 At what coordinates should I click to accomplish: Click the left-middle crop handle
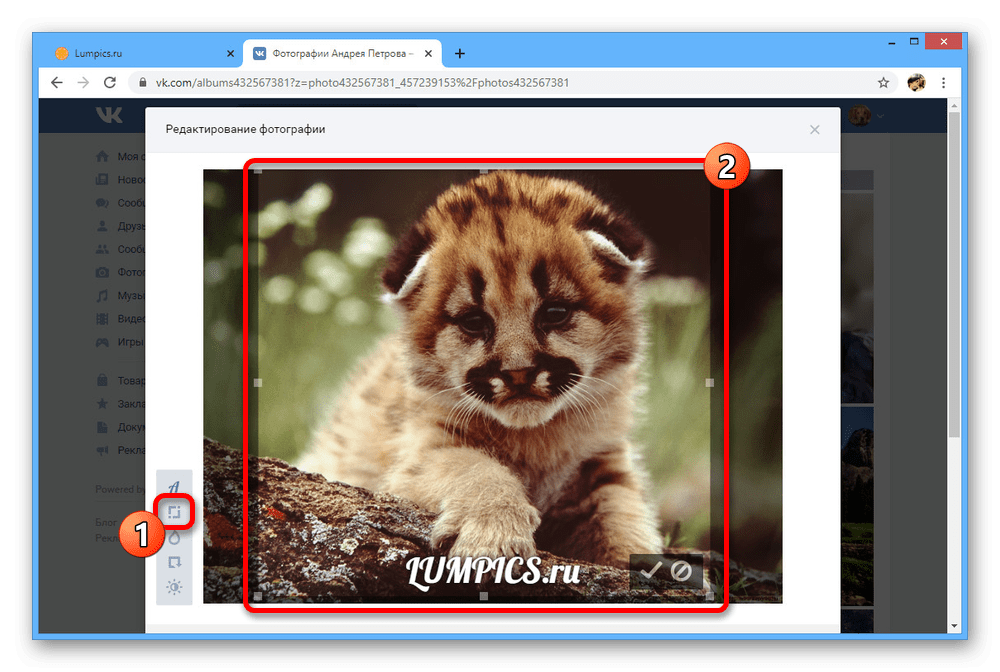click(x=258, y=383)
